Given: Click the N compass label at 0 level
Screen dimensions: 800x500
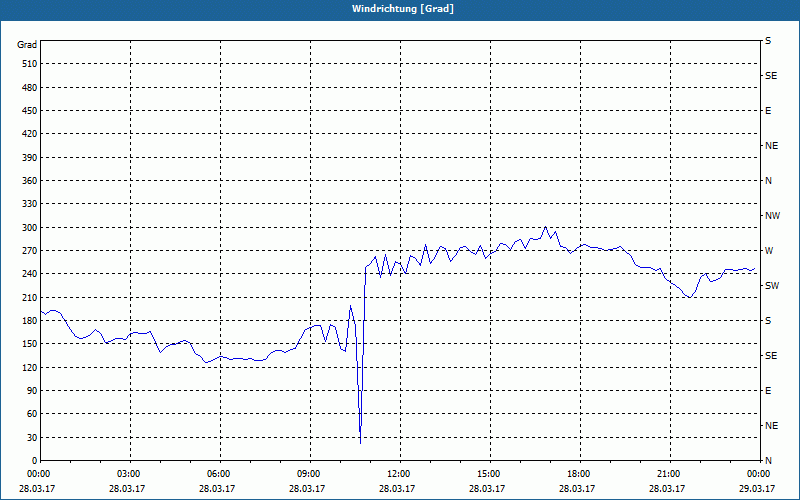Looking at the screenshot, I should pyautogui.click(x=769, y=460).
